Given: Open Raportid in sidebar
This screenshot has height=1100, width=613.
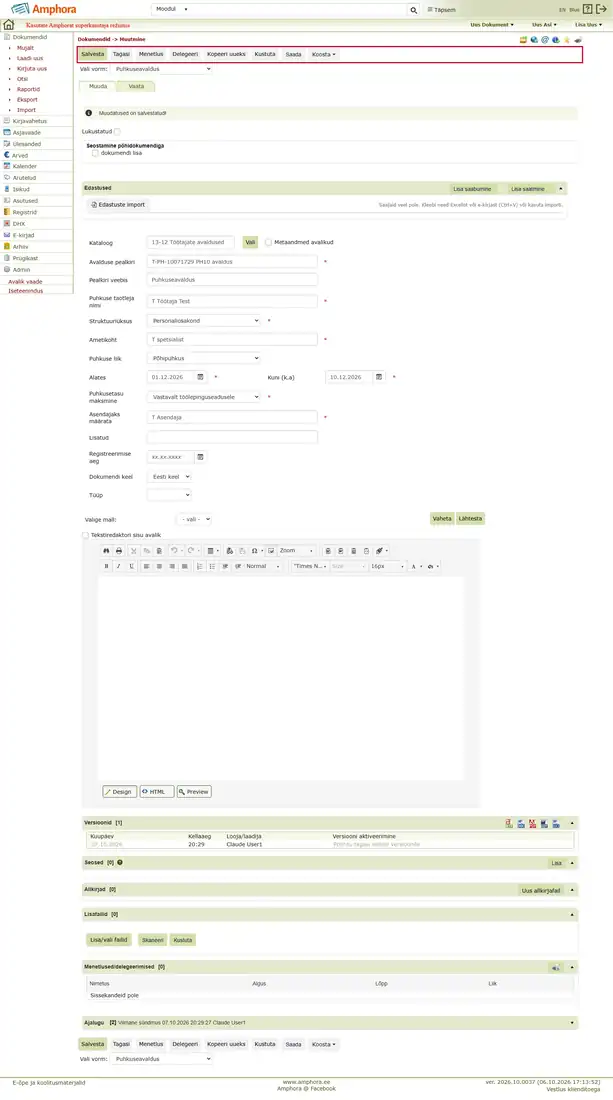Looking at the screenshot, I should (x=29, y=89).
